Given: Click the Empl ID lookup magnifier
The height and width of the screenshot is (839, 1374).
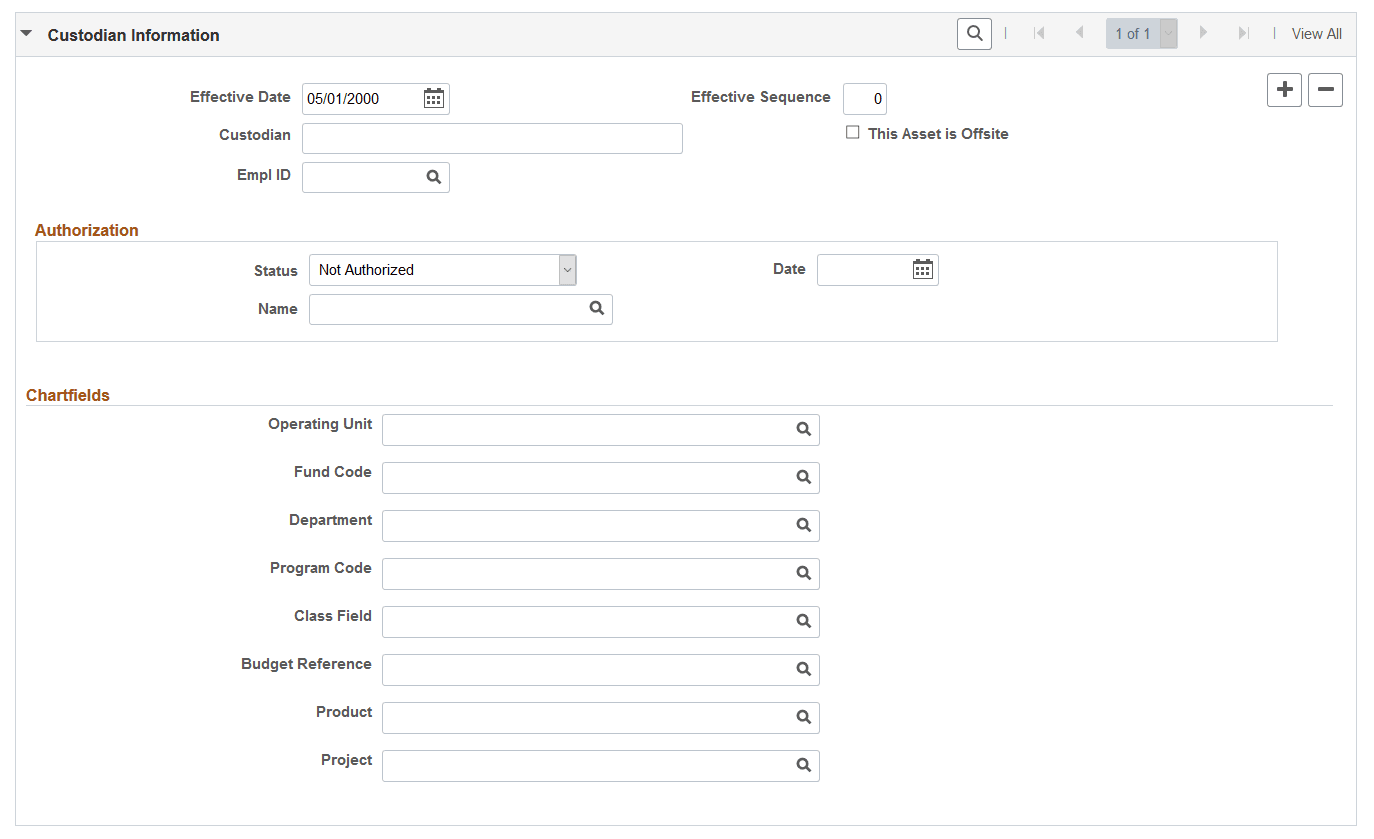Looking at the screenshot, I should tap(433, 176).
